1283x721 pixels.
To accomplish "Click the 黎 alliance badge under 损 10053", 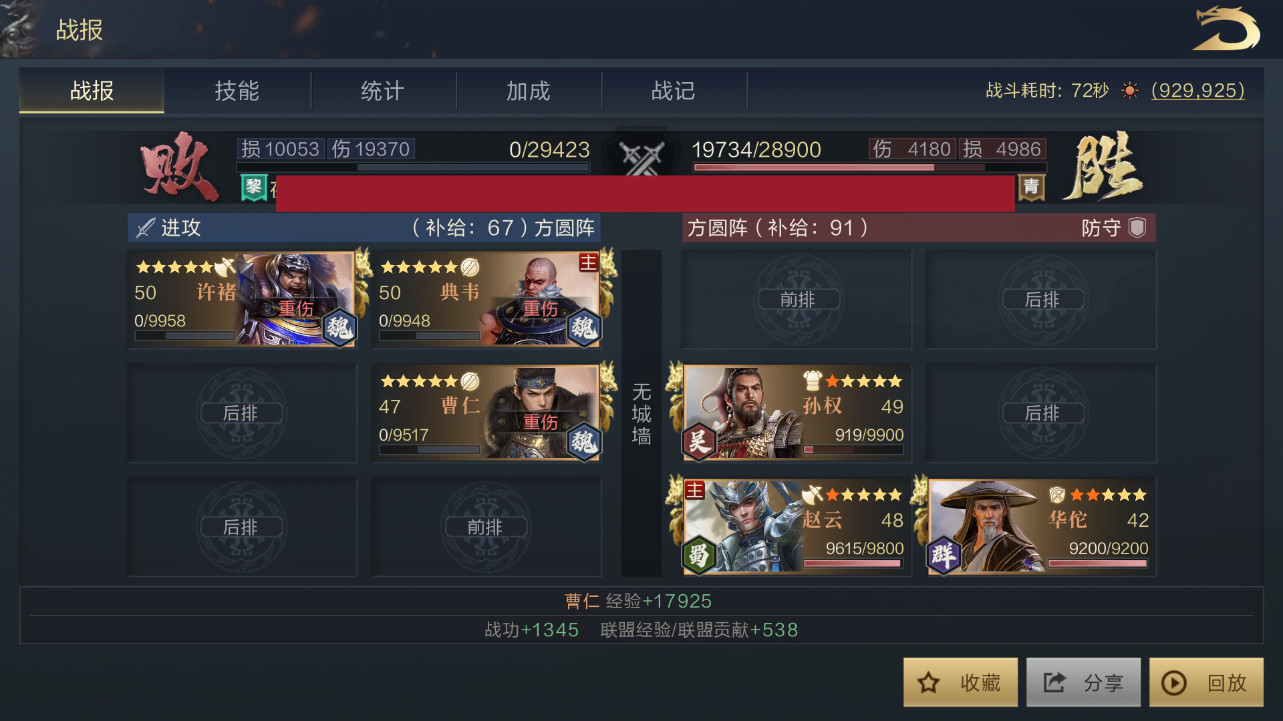I will click(x=254, y=187).
